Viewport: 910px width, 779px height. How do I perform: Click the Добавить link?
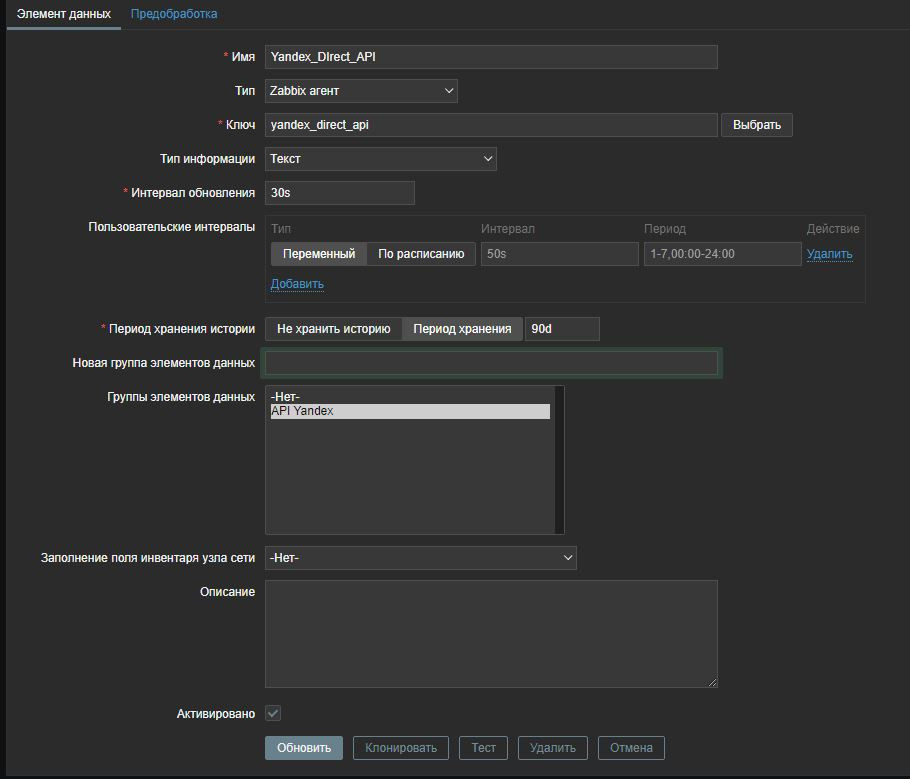coord(297,284)
